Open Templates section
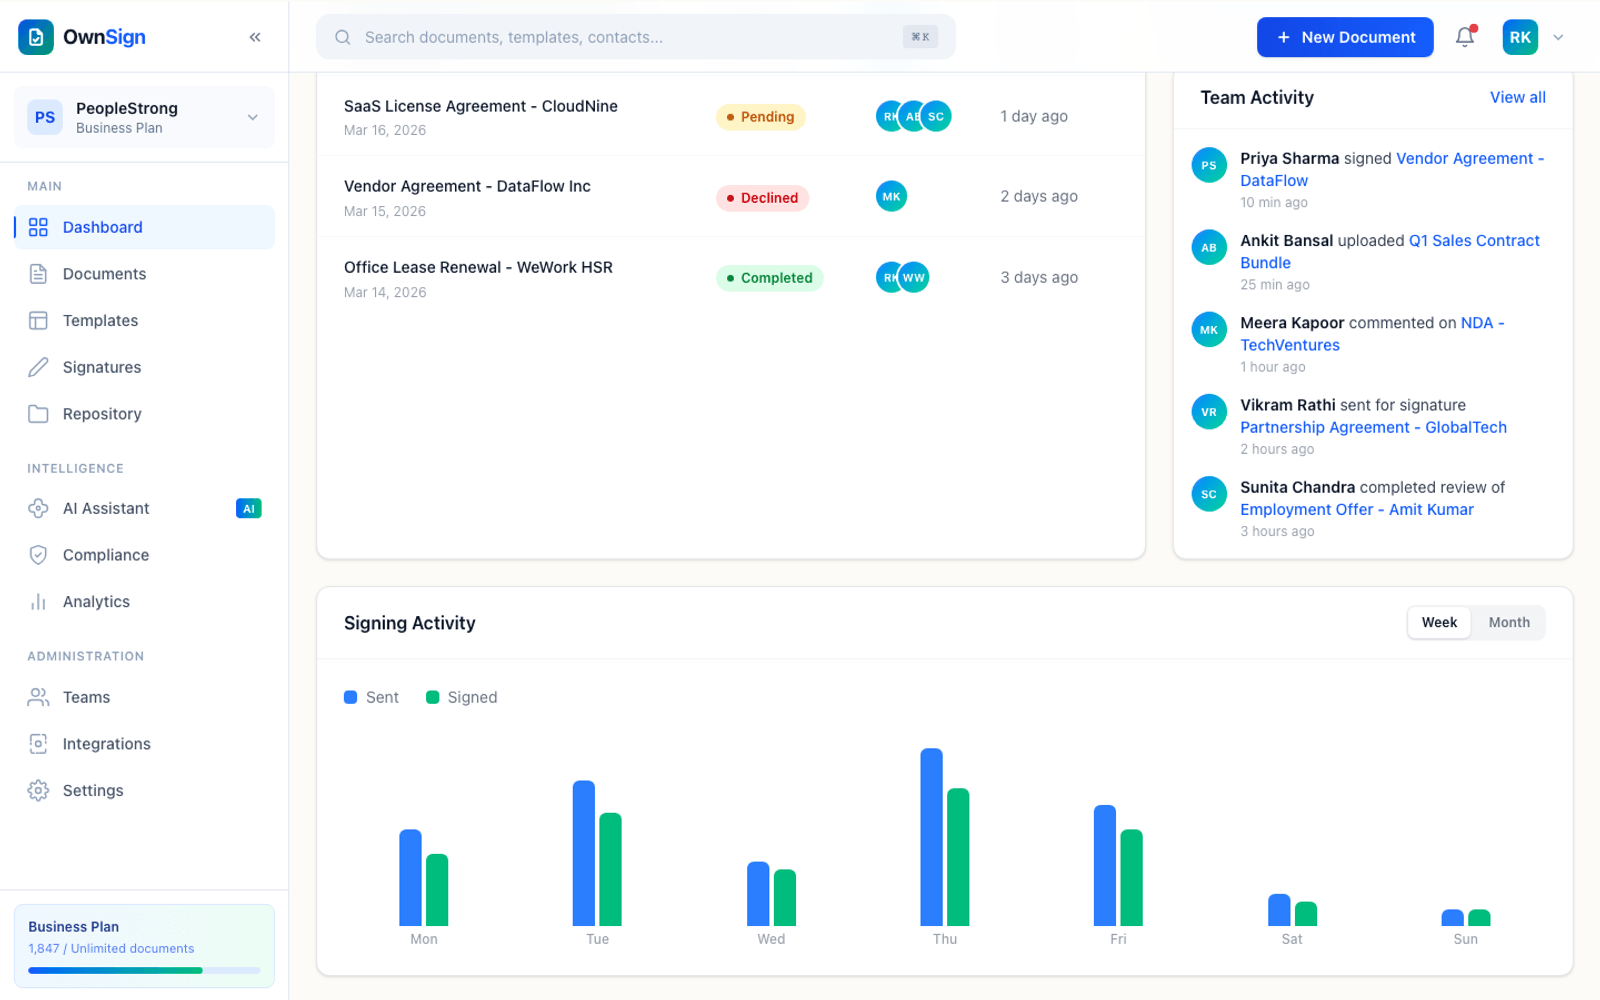 click(144, 321)
